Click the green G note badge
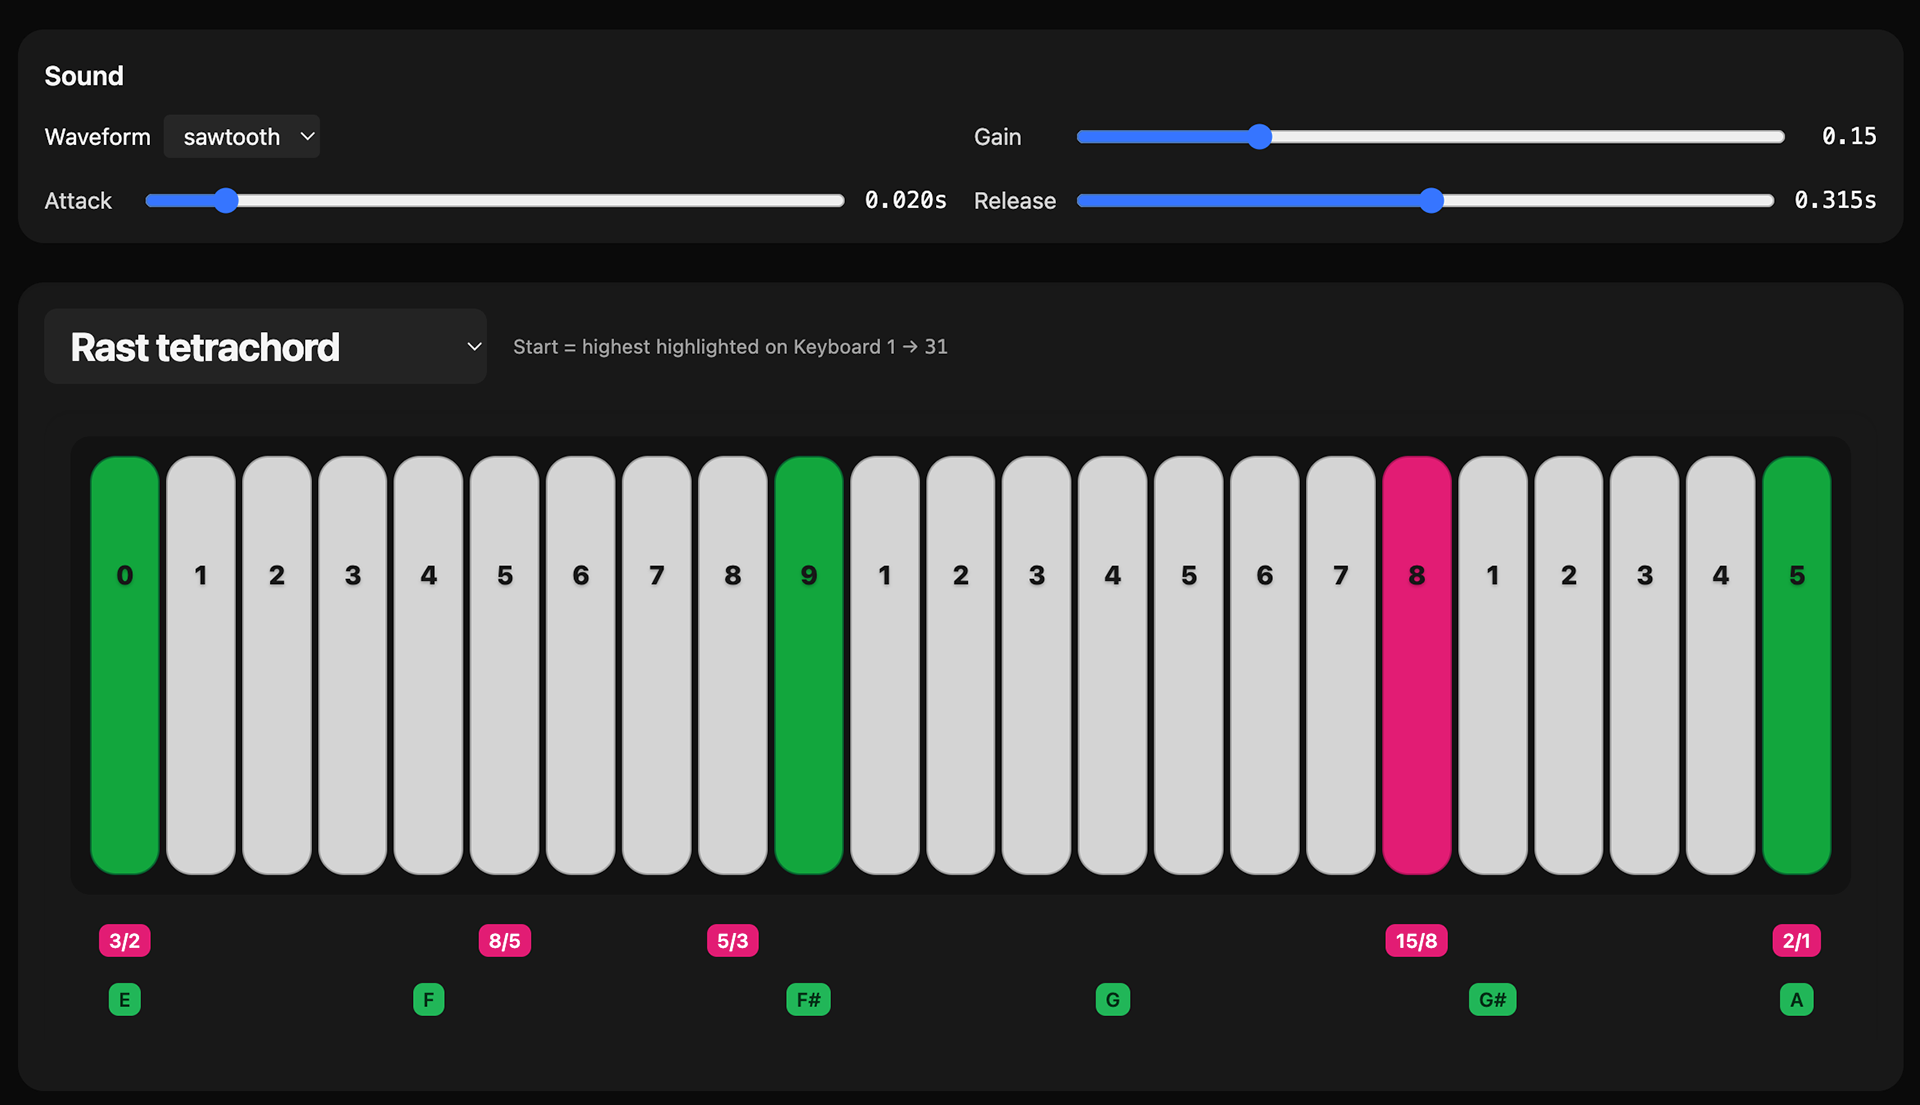The height and width of the screenshot is (1105, 1920). (1112, 1000)
